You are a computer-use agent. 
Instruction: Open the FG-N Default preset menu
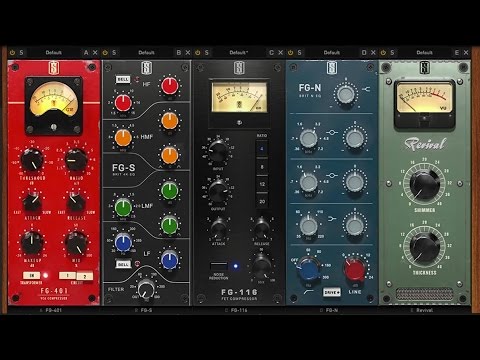(331, 53)
